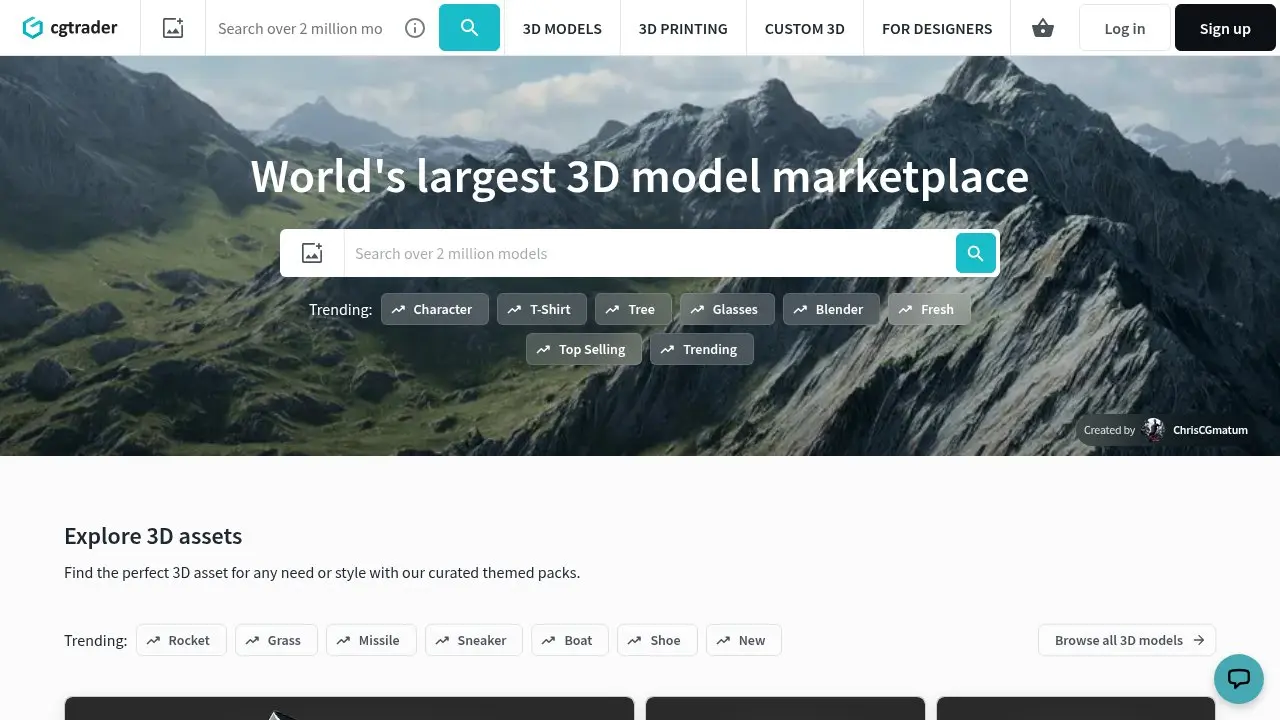Click ChrisCGmatum avatar image
Image resolution: width=1280 pixels, height=720 pixels.
point(1154,430)
